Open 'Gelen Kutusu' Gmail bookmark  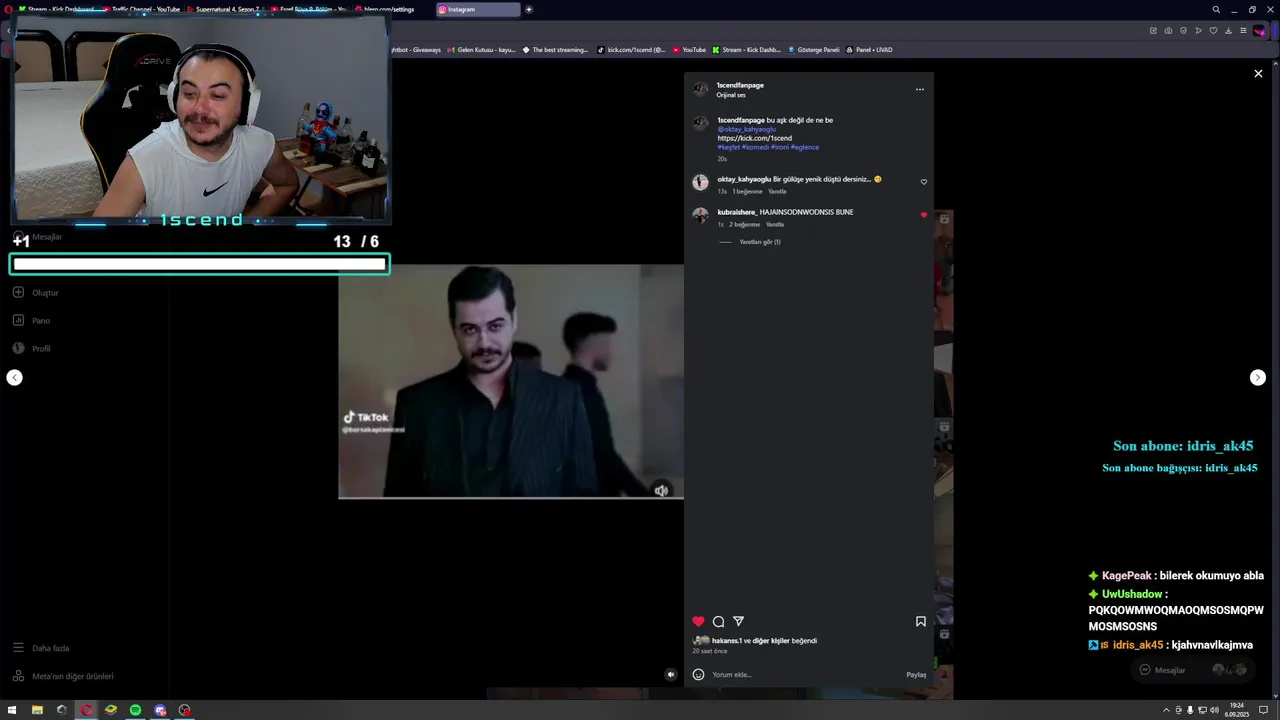[482, 49]
